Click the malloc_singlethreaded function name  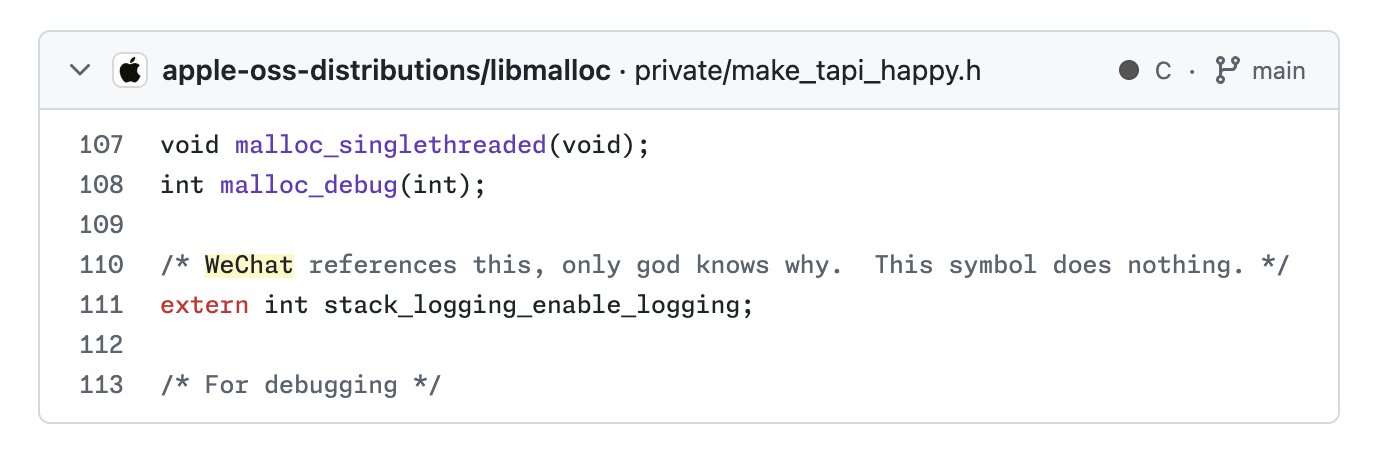pos(391,145)
